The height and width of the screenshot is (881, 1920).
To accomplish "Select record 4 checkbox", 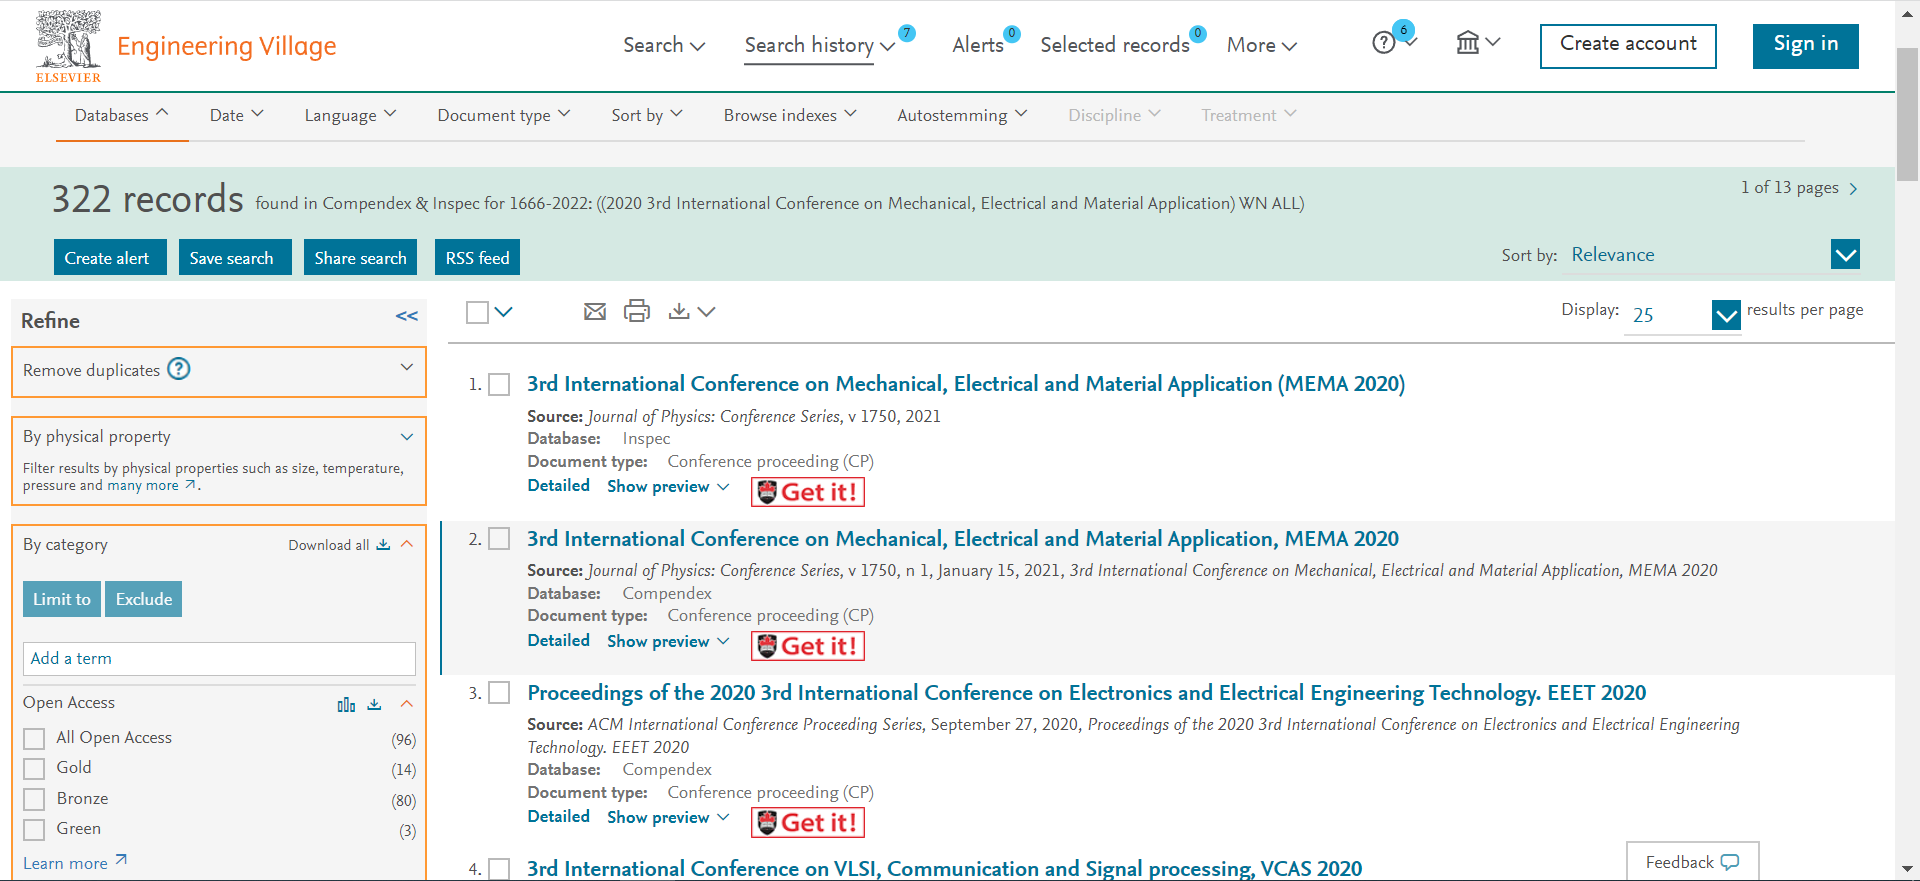I will pyautogui.click(x=499, y=869).
